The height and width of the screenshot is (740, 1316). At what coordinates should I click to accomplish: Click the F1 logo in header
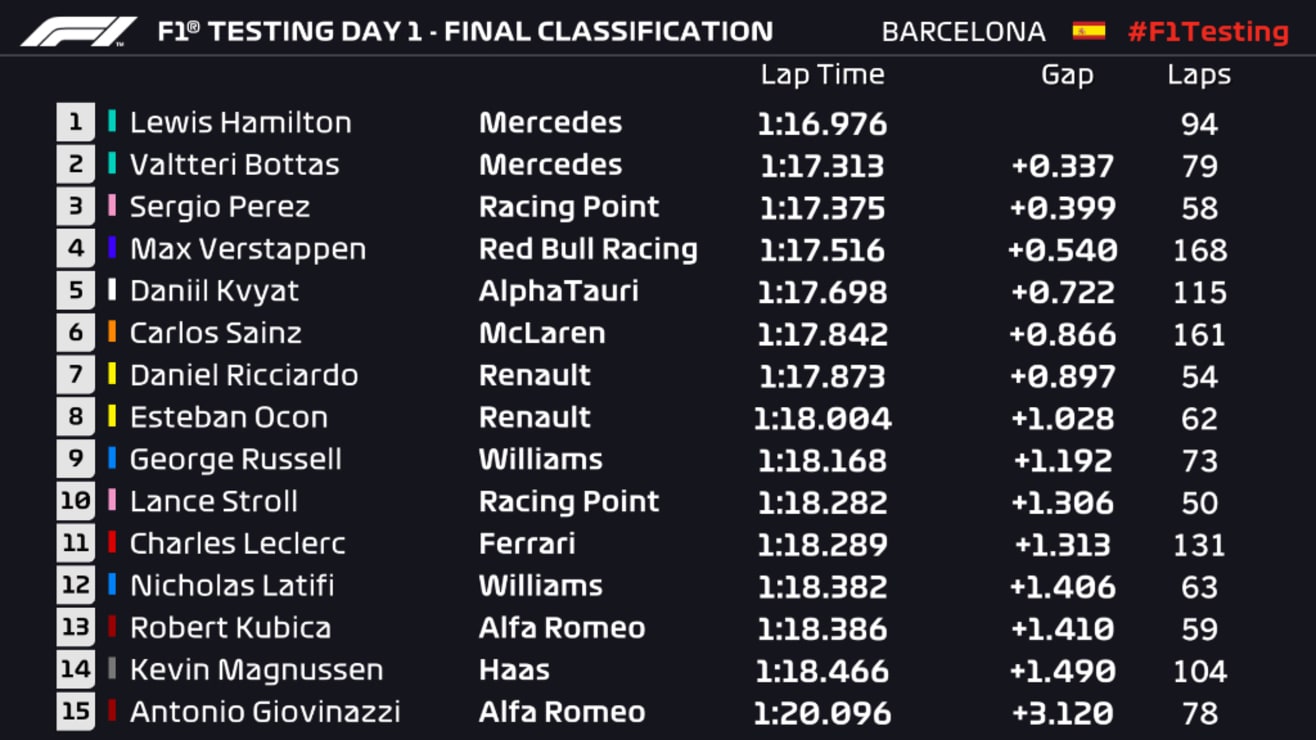tap(78, 32)
